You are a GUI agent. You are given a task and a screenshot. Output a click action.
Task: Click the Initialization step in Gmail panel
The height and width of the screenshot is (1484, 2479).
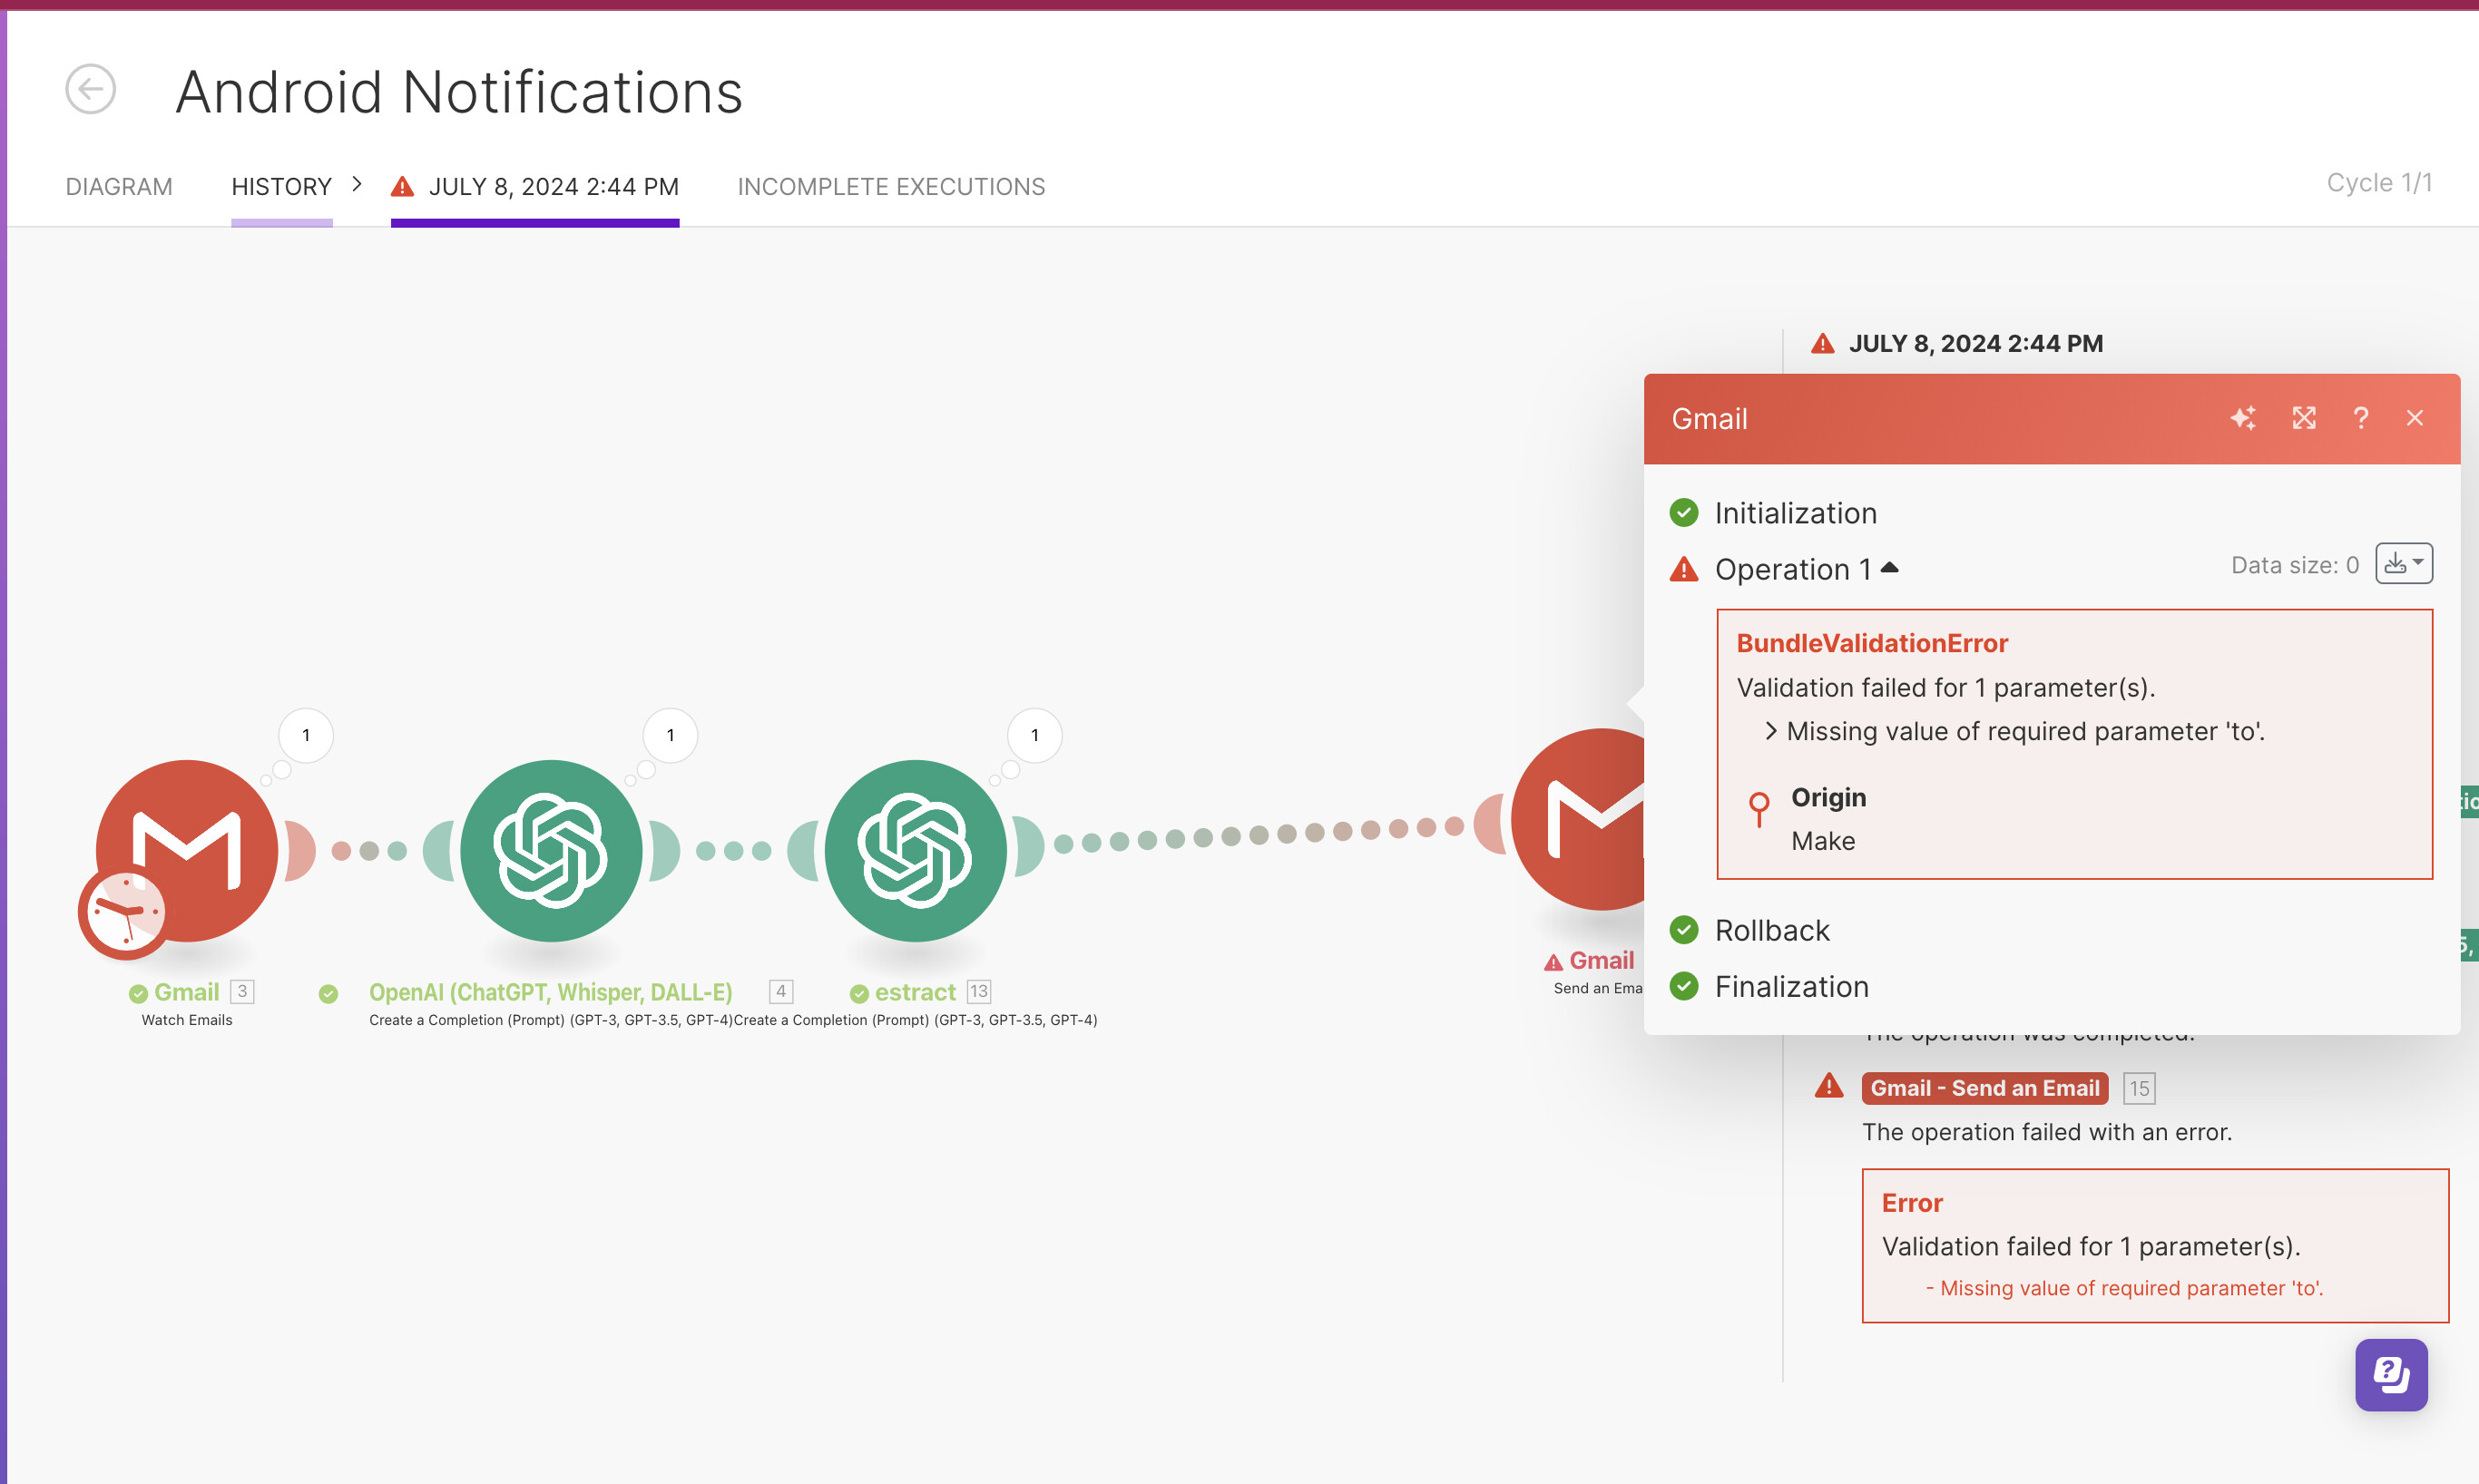pos(1795,513)
